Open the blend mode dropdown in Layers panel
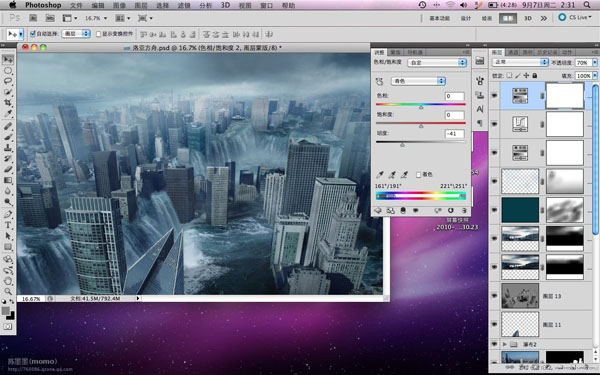 520,62
